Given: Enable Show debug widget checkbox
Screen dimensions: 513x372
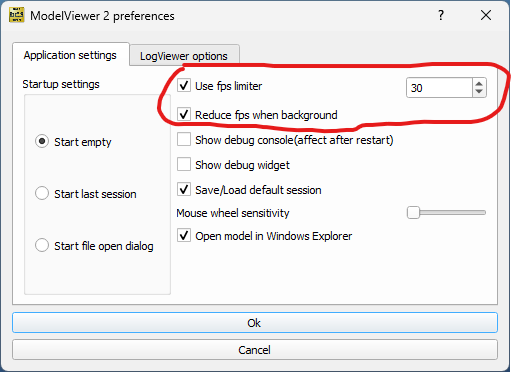Looking at the screenshot, I should point(184,164).
